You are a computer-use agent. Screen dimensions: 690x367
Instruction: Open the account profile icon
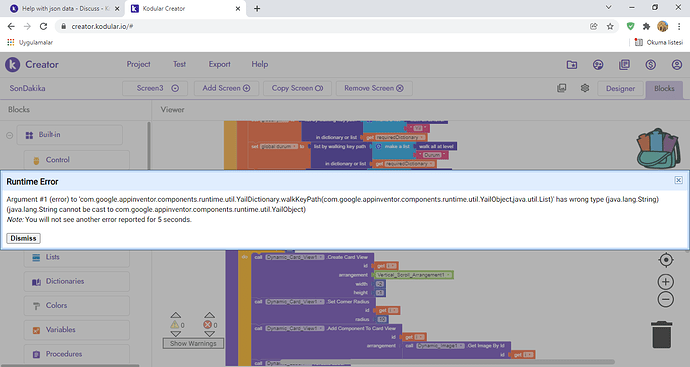[676, 65]
